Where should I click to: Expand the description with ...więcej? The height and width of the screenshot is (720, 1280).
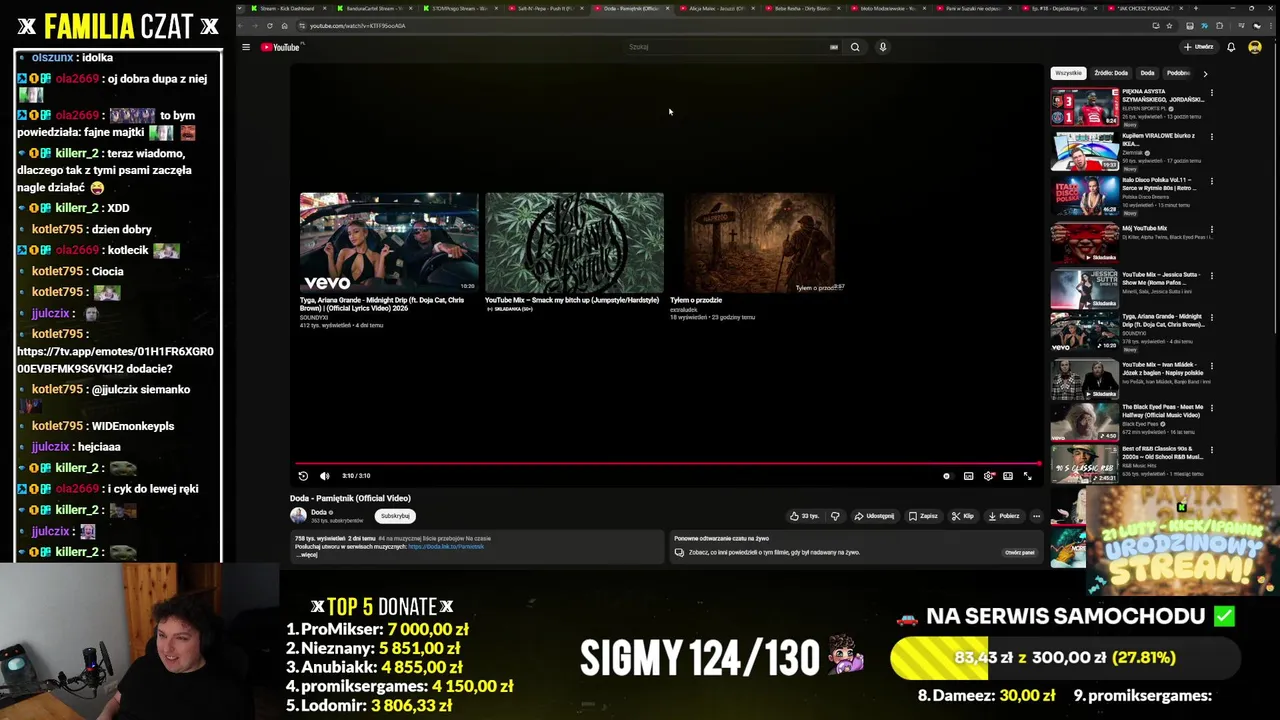(308, 554)
